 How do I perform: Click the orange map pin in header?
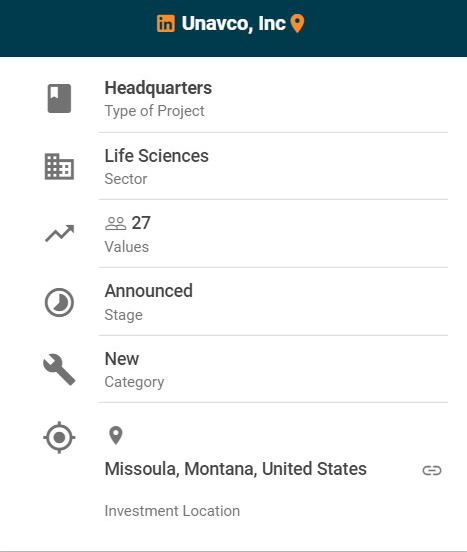click(x=297, y=24)
